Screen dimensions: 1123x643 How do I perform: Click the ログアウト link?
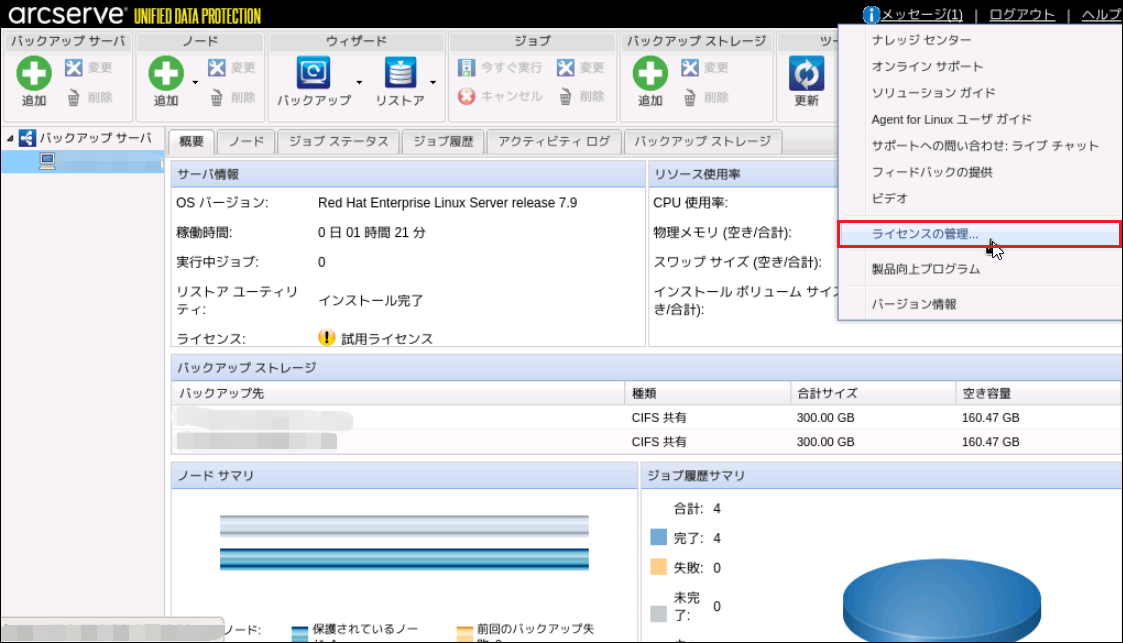[1022, 14]
